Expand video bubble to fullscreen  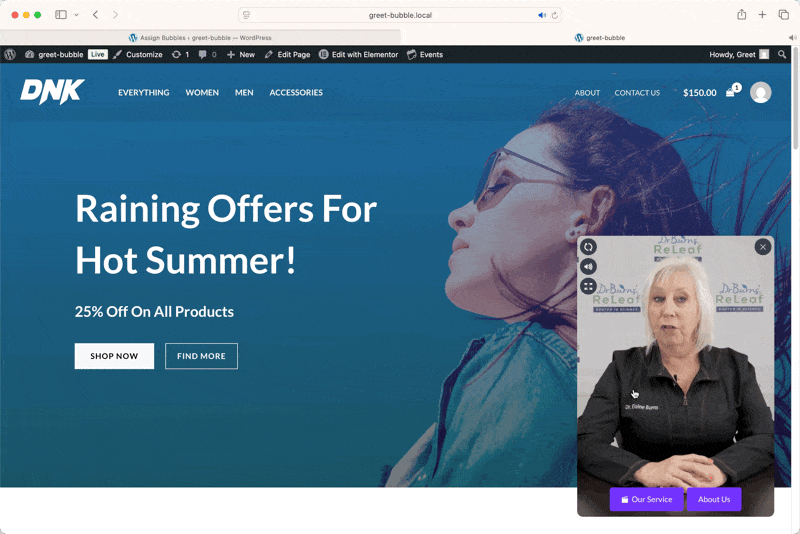[x=588, y=286]
